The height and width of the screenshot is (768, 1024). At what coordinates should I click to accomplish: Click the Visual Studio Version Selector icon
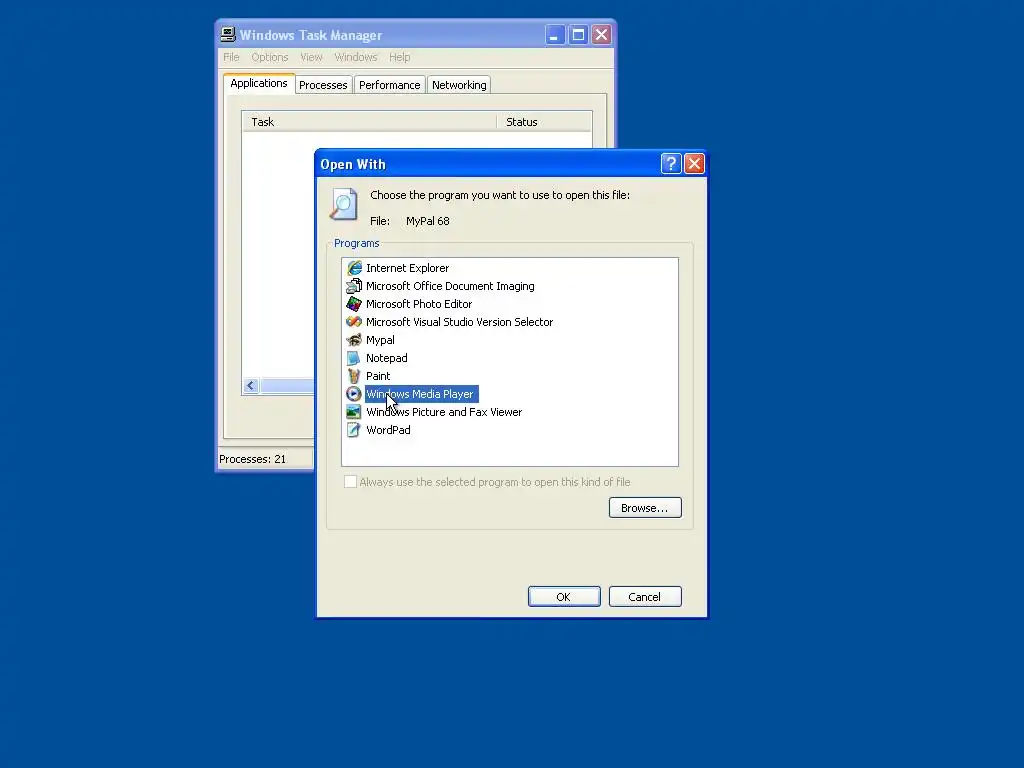coord(354,322)
